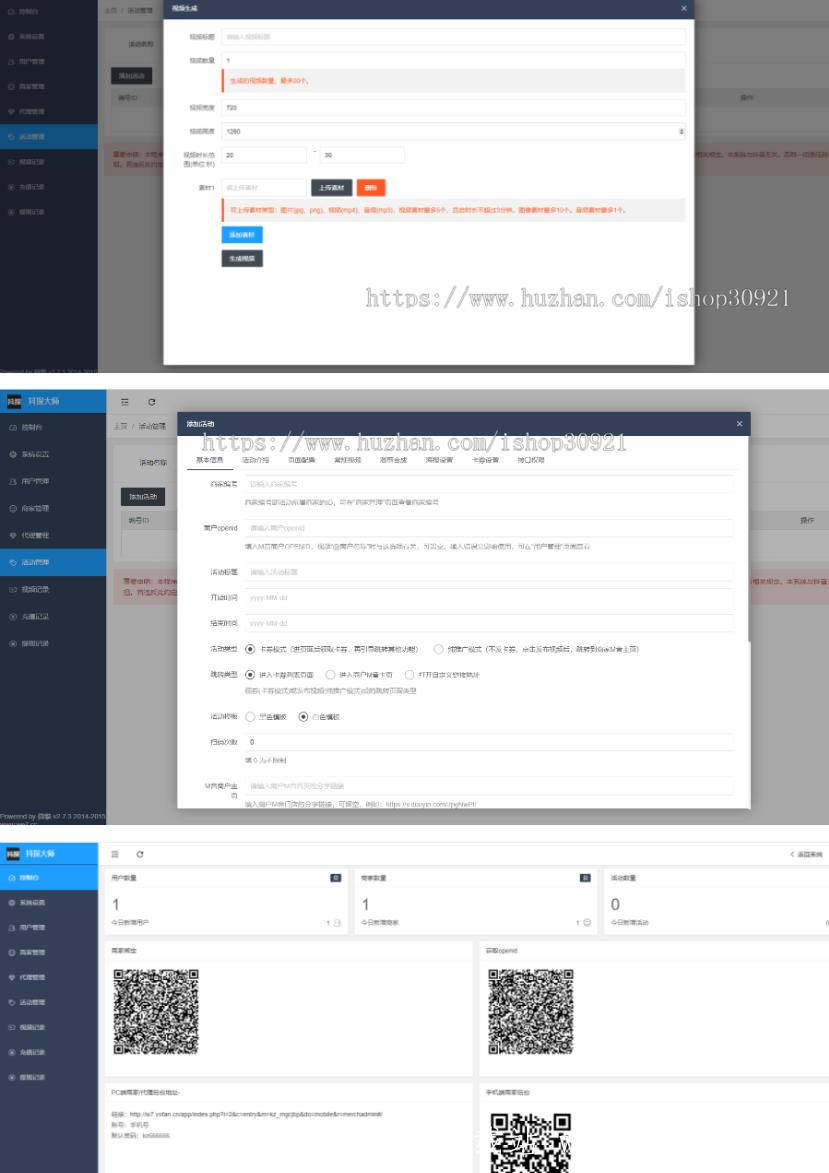
Task: Click the blue 添加素材 button
Action: (242, 235)
